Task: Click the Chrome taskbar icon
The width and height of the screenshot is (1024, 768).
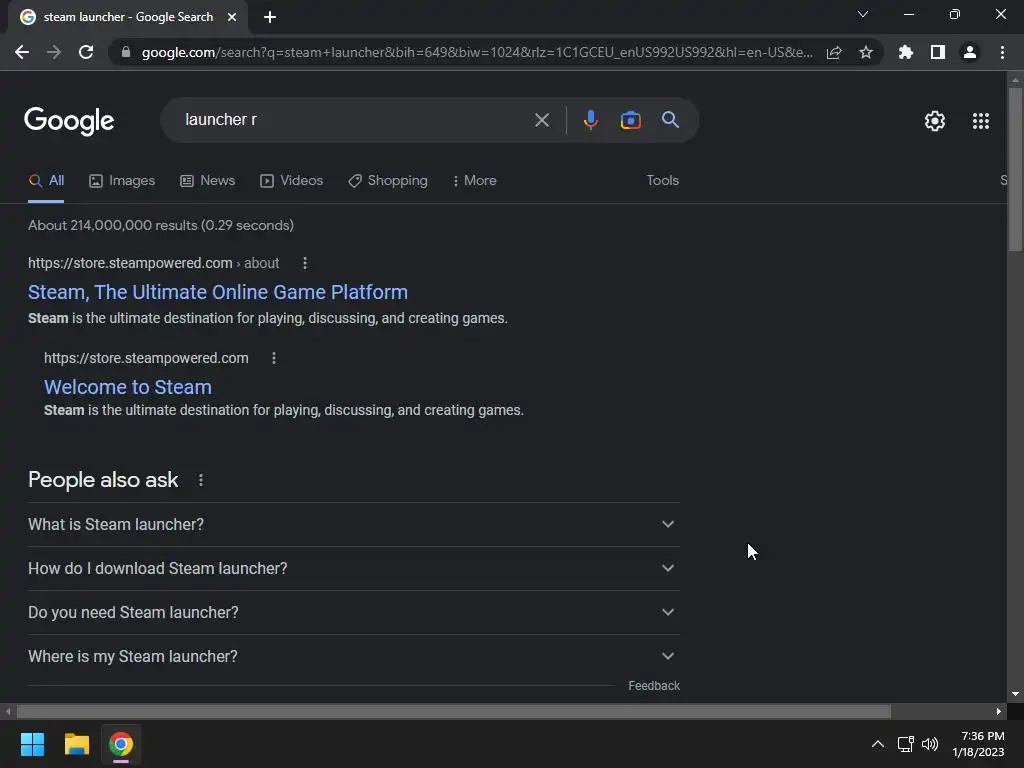Action: pos(121,744)
